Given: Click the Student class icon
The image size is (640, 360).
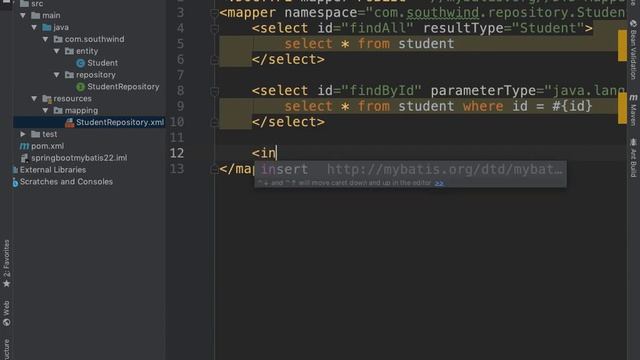Looking at the screenshot, I should coord(80,63).
